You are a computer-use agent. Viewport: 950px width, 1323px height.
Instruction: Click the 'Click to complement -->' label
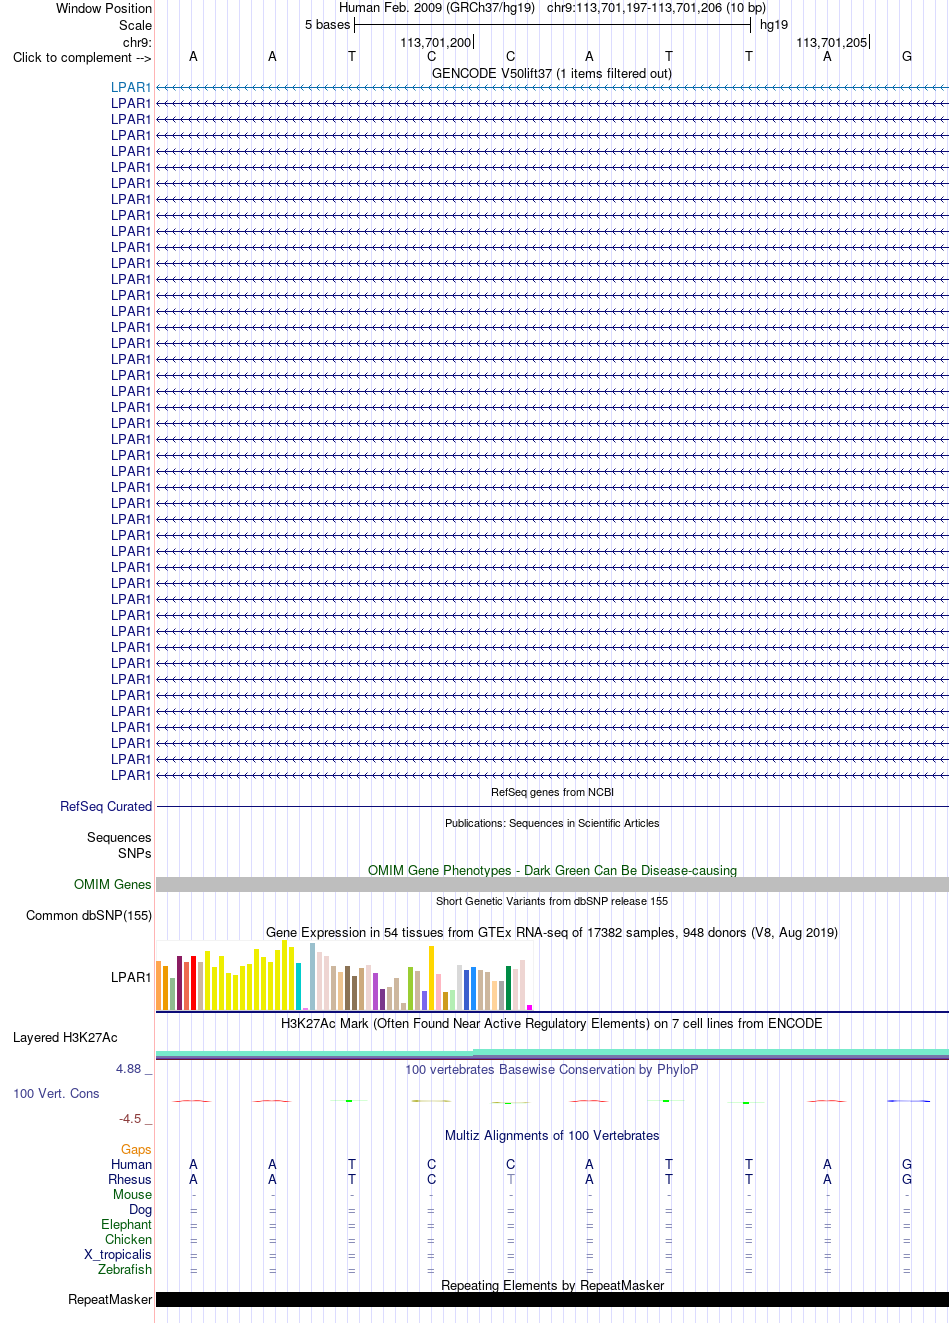(82, 57)
